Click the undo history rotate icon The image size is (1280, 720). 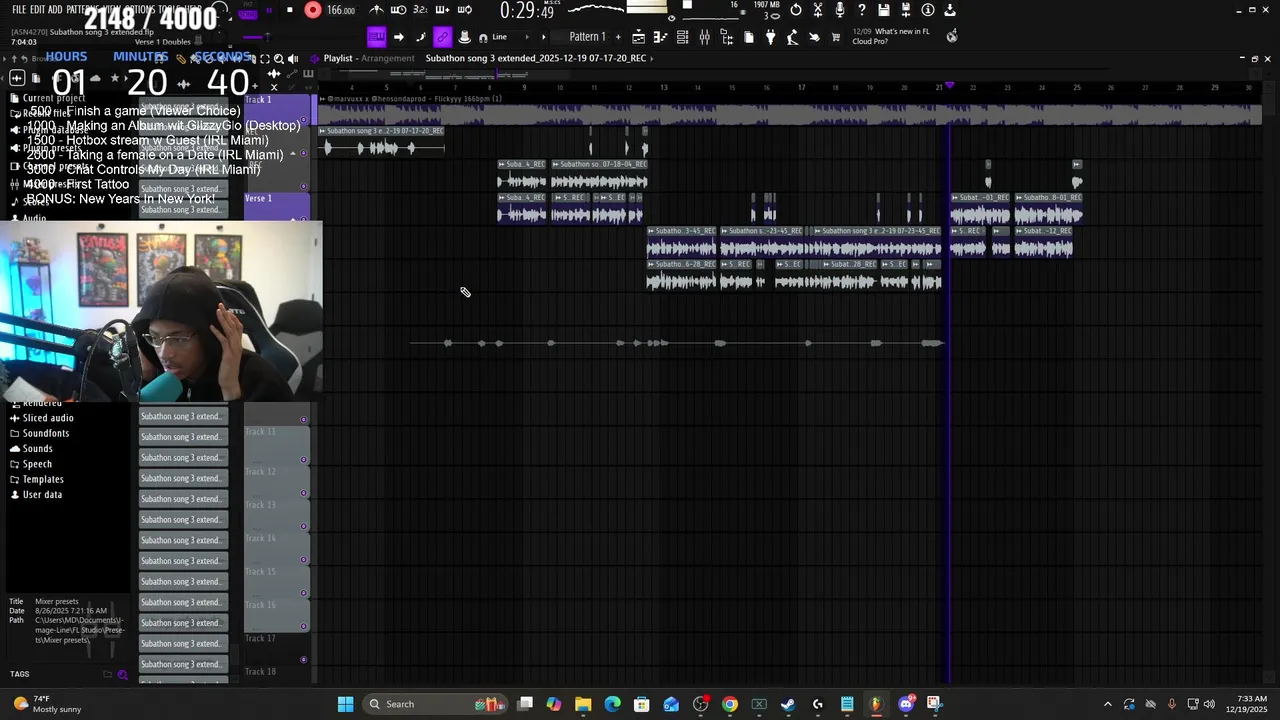[x=796, y=10]
